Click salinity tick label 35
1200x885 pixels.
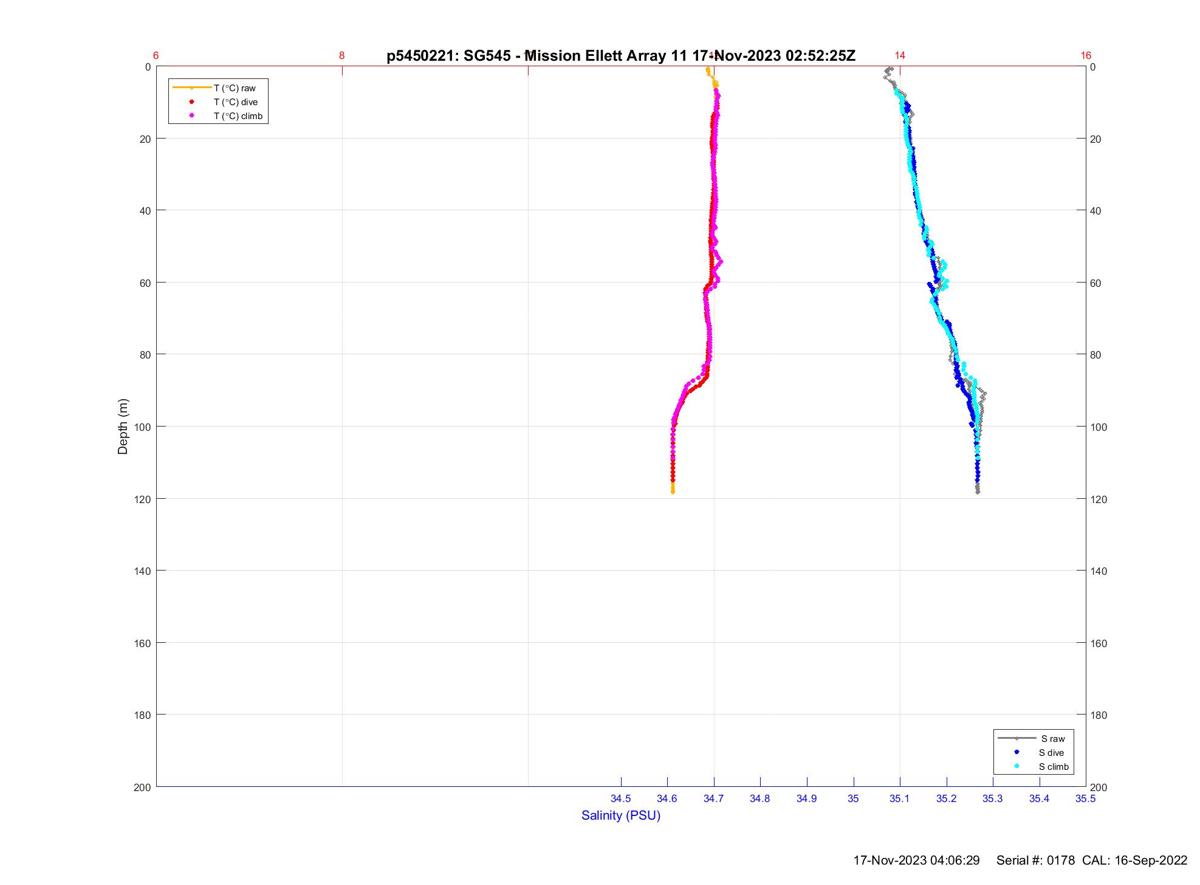coord(853,799)
